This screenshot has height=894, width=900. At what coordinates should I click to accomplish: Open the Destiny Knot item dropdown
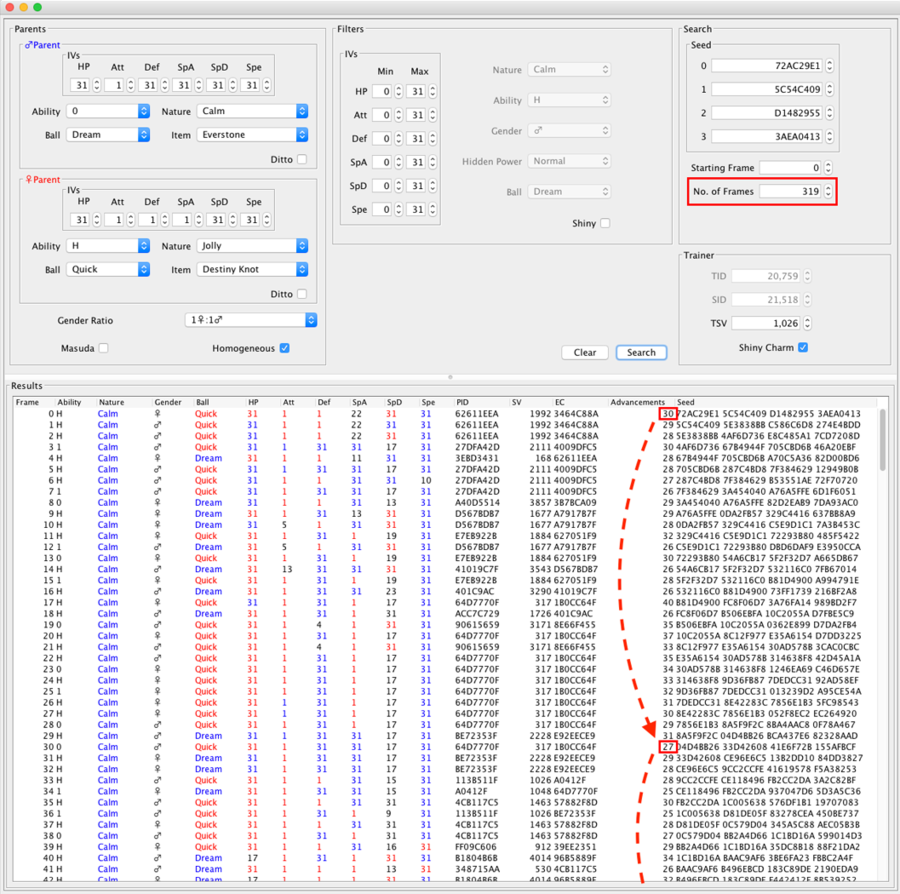point(252,269)
